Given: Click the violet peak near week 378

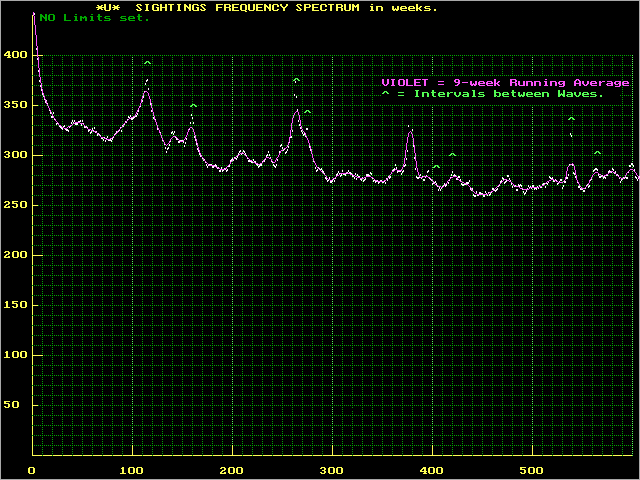Looking at the screenshot, I should pos(409,135).
